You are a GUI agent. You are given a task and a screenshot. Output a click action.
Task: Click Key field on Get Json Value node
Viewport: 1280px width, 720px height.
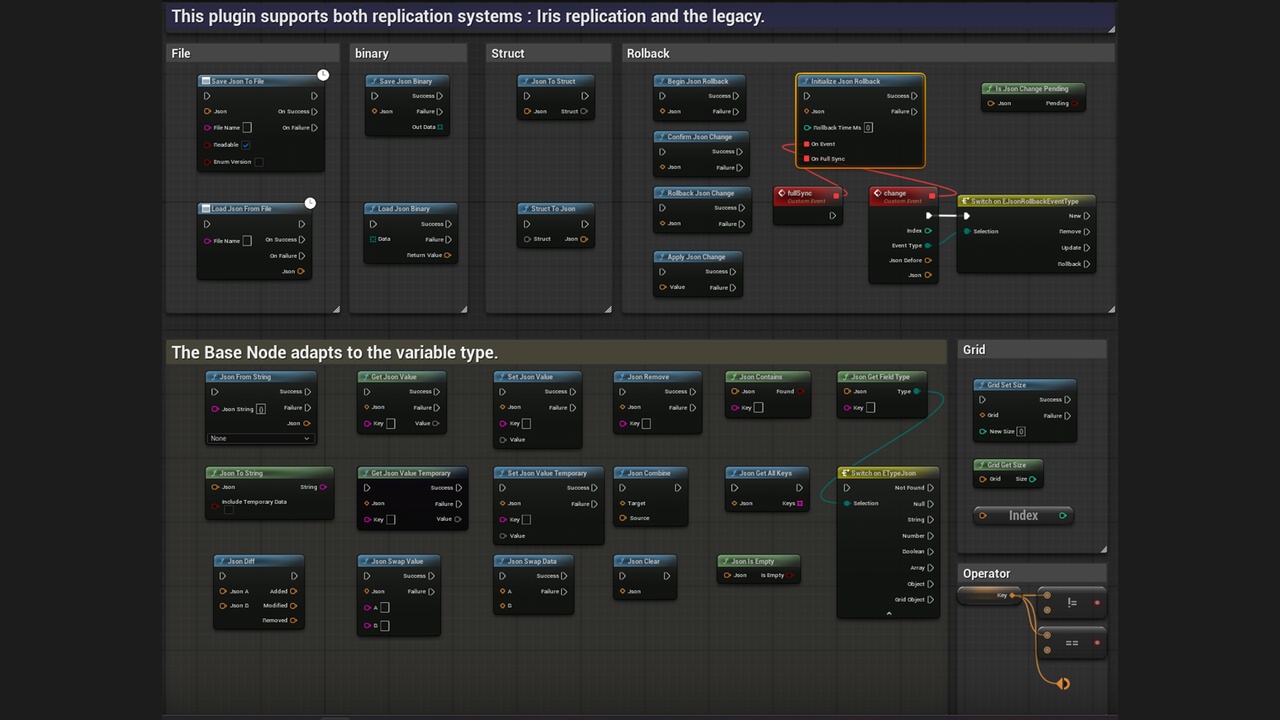tap(391, 423)
